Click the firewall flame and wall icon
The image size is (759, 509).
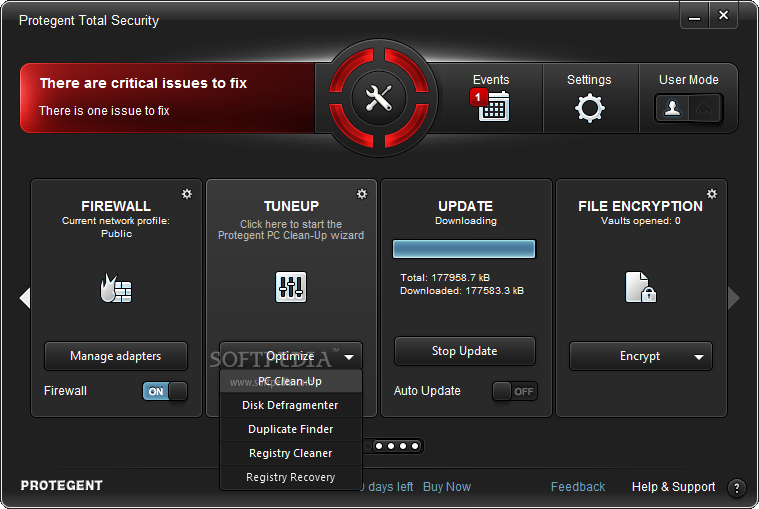pyautogui.click(x=116, y=288)
